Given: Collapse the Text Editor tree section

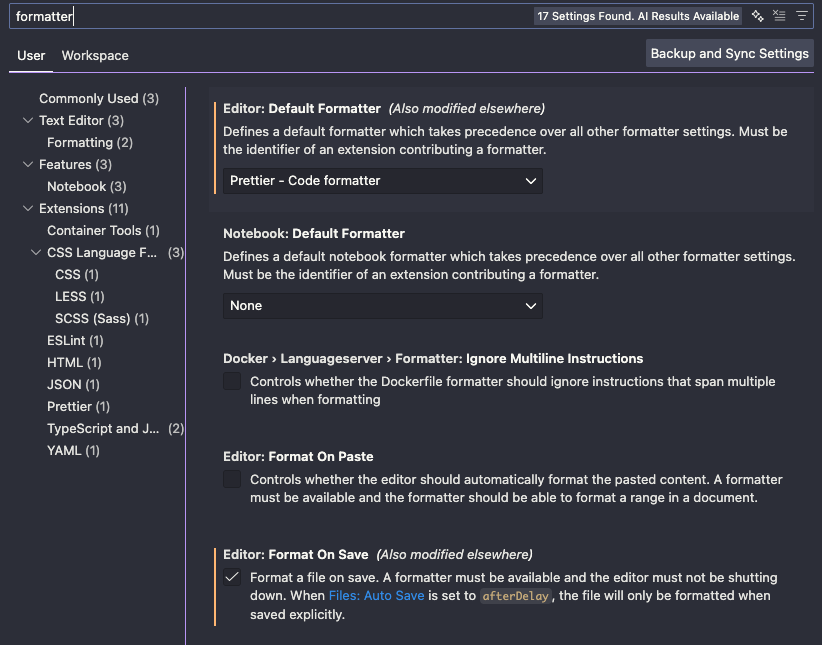Looking at the screenshot, I should pyautogui.click(x=28, y=121).
